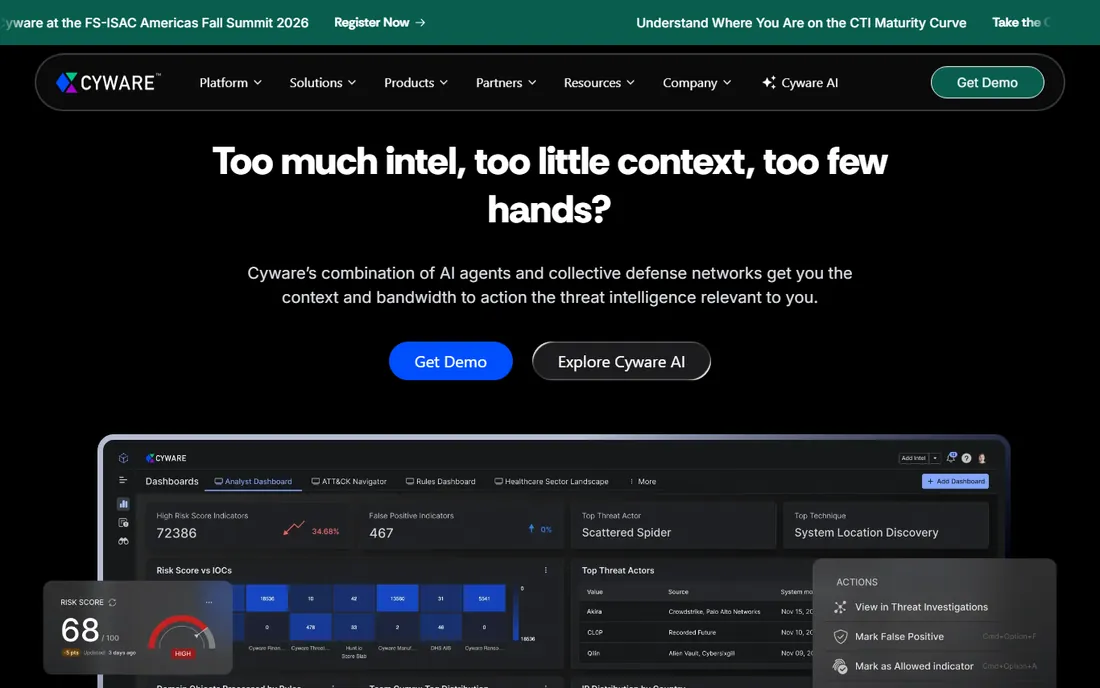Click the Scattered Spider top threat actor value
The image size is (1100, 688).
point(626,533)
